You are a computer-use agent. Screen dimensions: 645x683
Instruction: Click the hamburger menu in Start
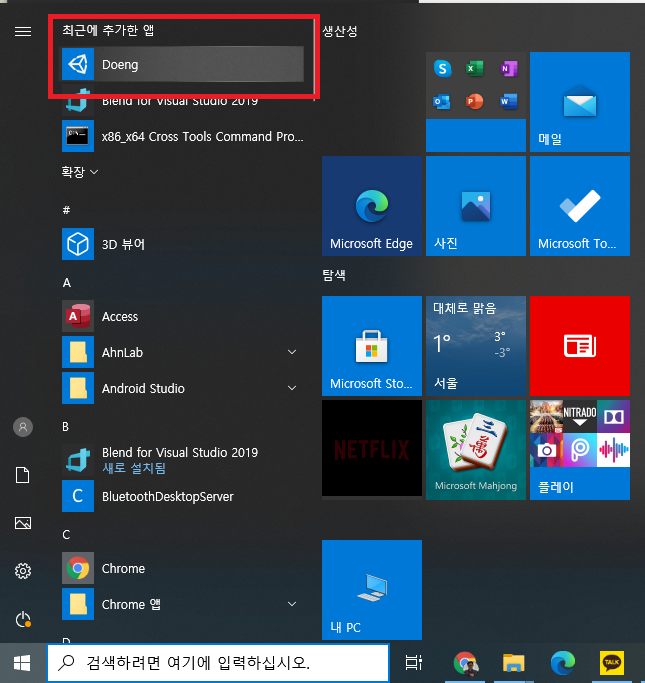coord(23,31)
